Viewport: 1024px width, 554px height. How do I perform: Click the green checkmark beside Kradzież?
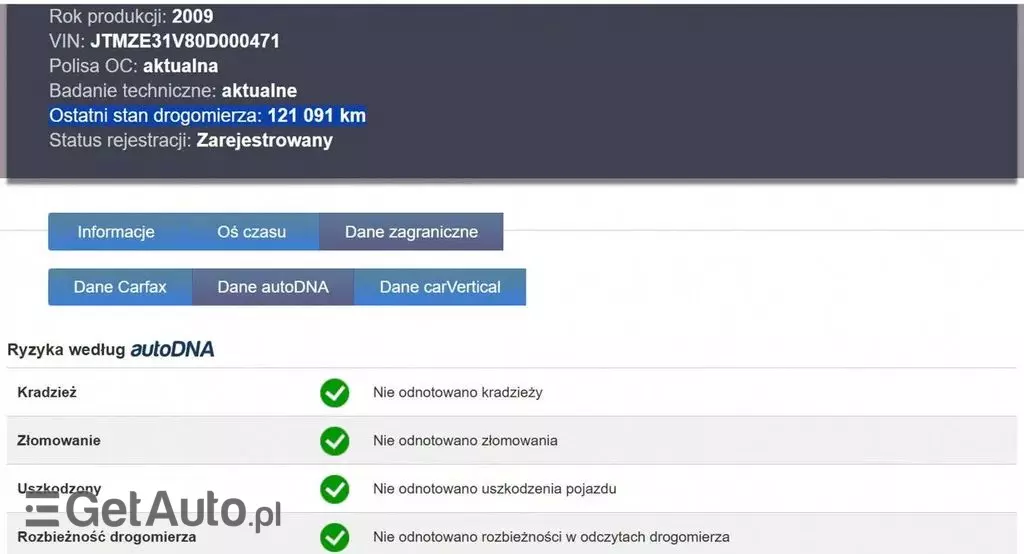(x=334, y=393)
